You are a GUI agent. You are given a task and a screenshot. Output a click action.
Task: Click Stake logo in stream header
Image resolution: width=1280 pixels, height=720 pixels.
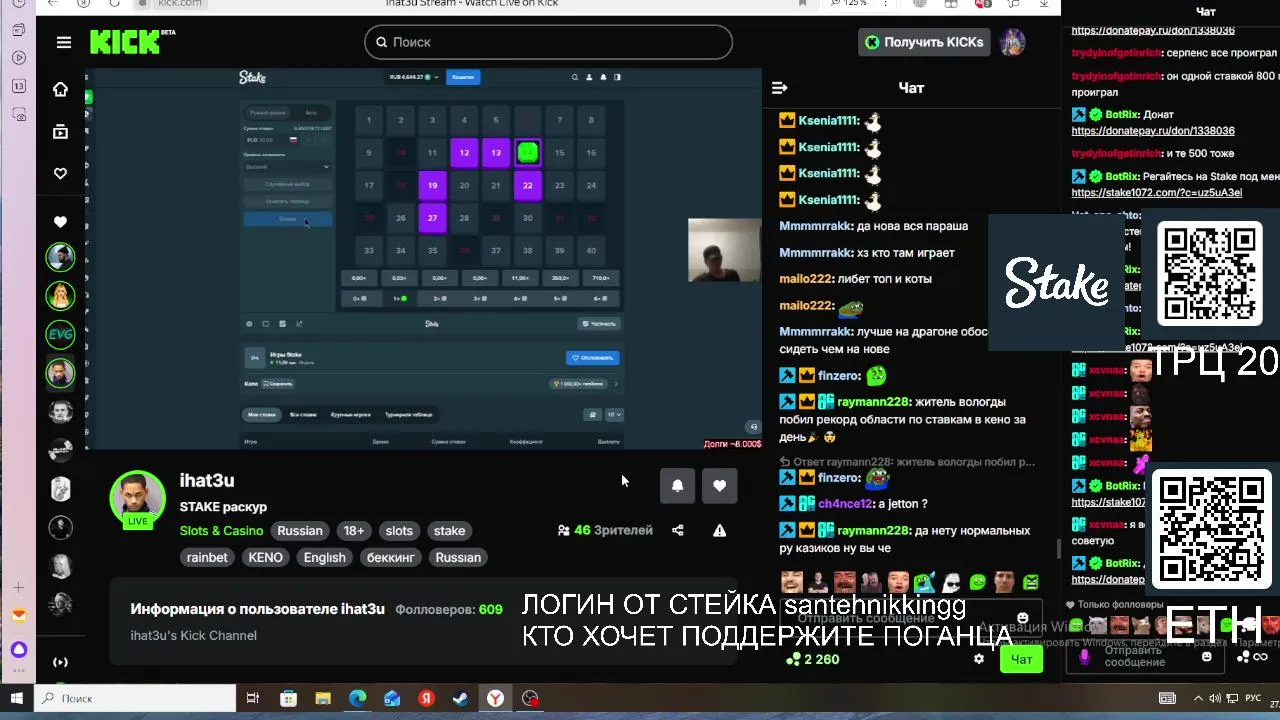[252, 77]
